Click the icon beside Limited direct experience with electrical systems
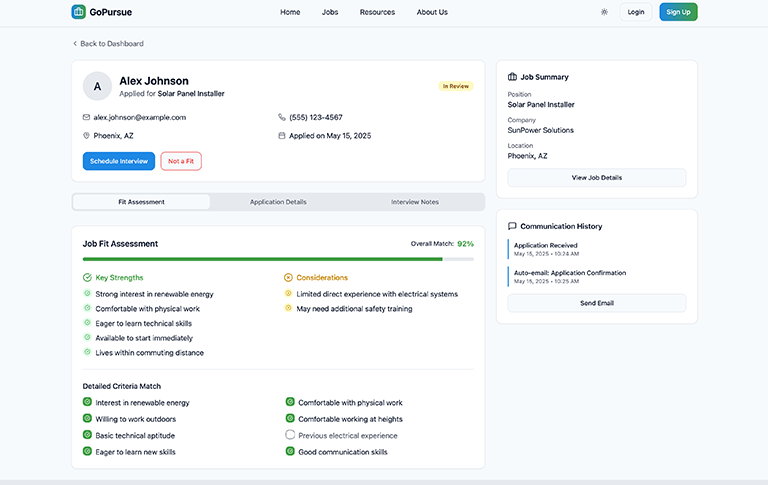 click(x=288, y=293)
